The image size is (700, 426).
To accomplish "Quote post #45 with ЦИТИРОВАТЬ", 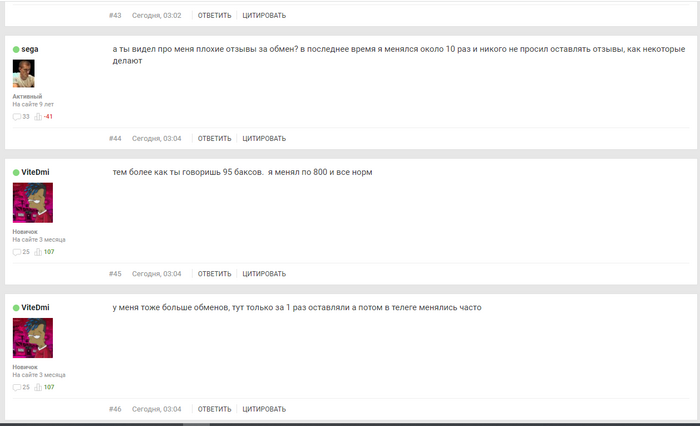I will tap(264, 274).
